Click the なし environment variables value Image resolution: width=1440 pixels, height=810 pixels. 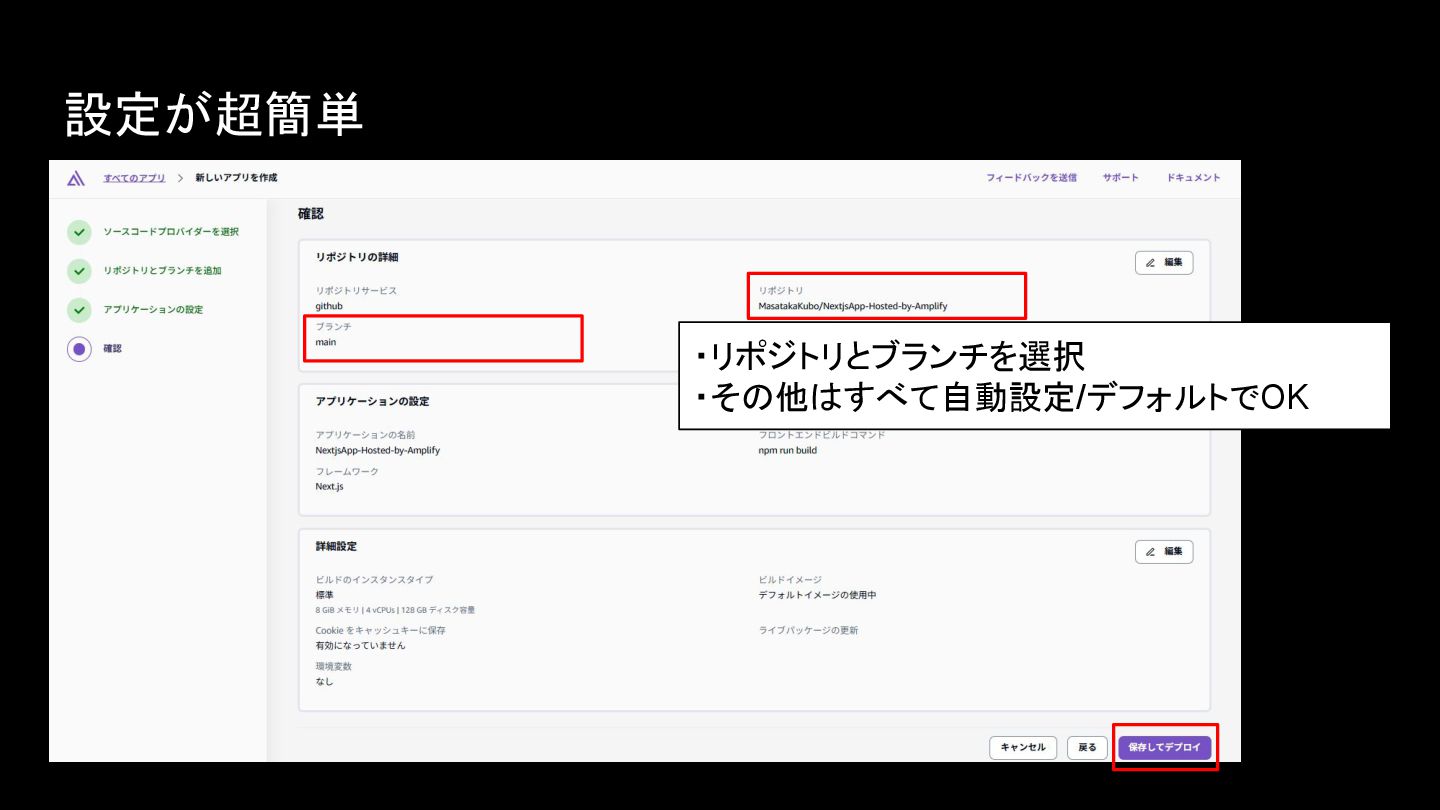pyautogui.click(x=325, y=682)
